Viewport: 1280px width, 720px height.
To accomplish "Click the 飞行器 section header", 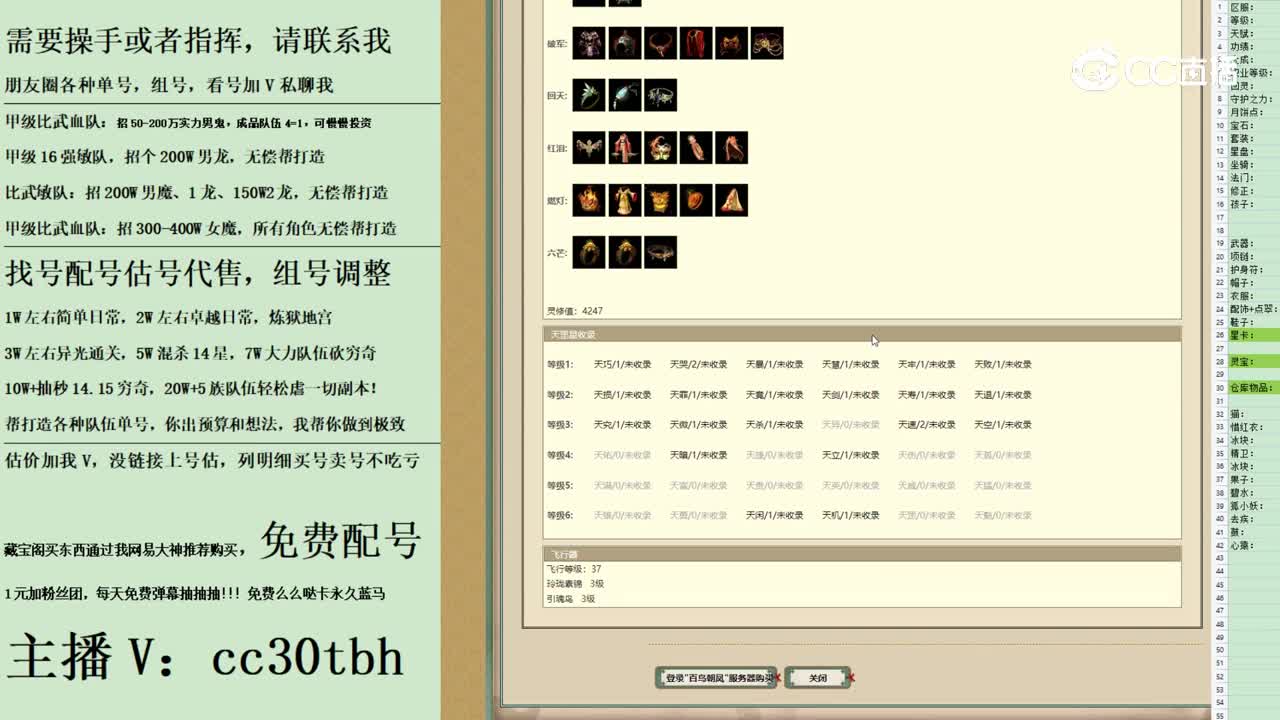I will click(x=862, y=554).
